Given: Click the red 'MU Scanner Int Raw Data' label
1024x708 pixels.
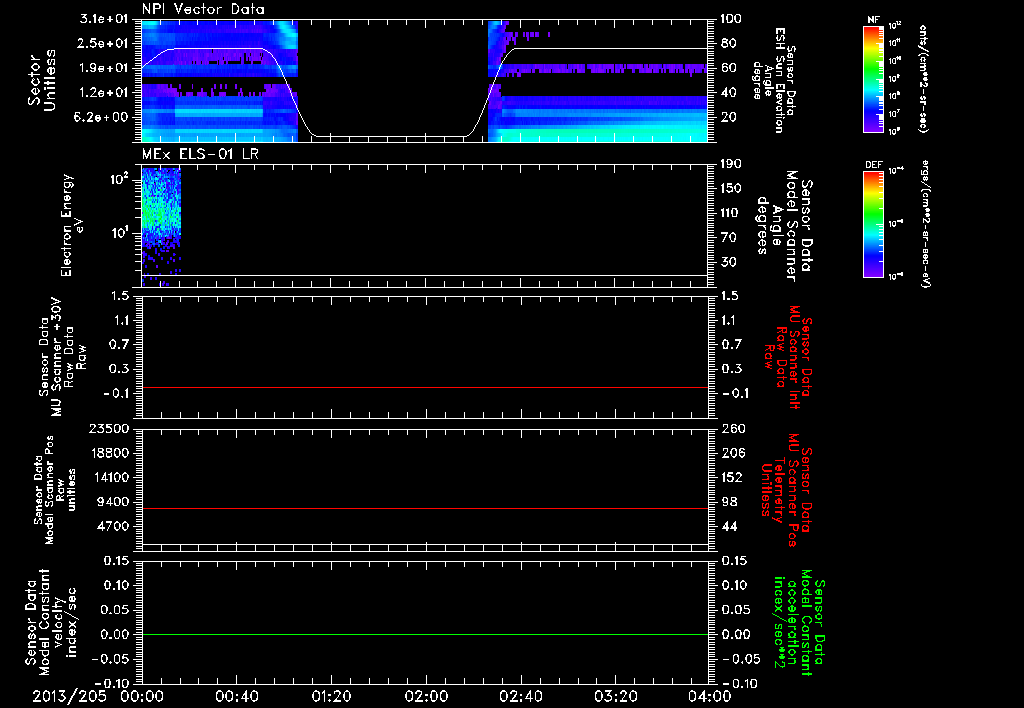Looking at the screenshot, I should tap(787, 357).
